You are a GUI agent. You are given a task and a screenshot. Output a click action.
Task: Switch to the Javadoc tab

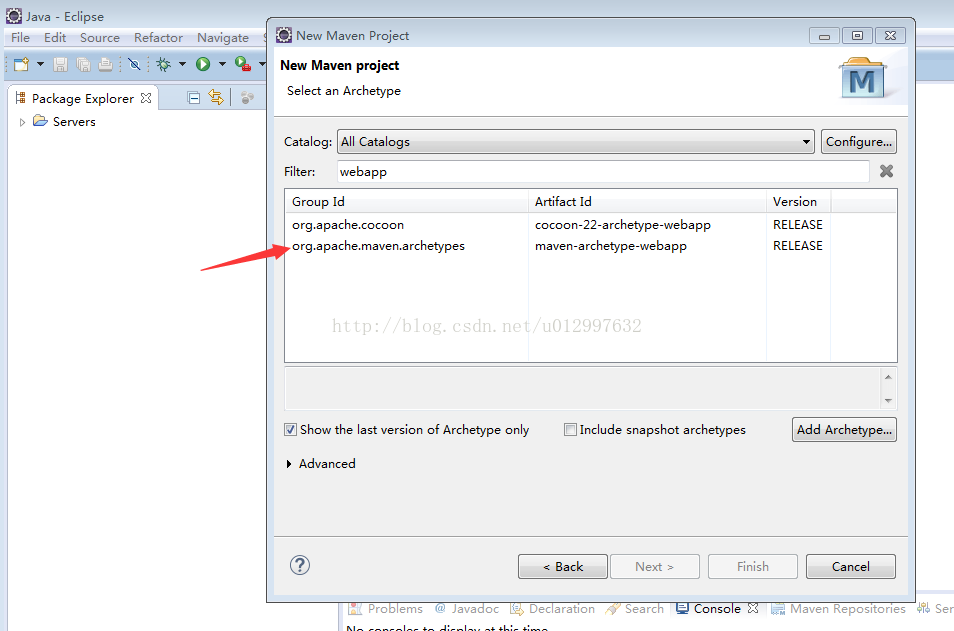click(467, 608)
